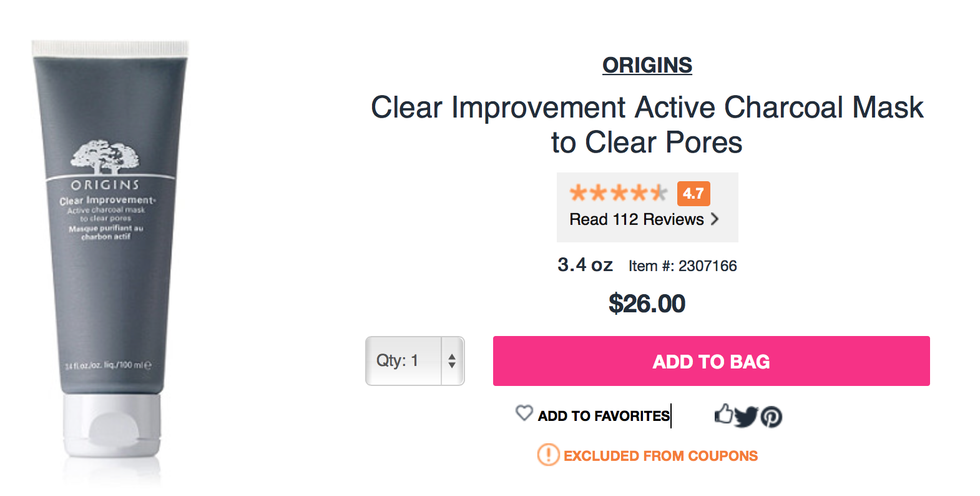Open the Qty: 1 quantity dropdown
Screen dimensions: 980x496
(x=403, y=361)
